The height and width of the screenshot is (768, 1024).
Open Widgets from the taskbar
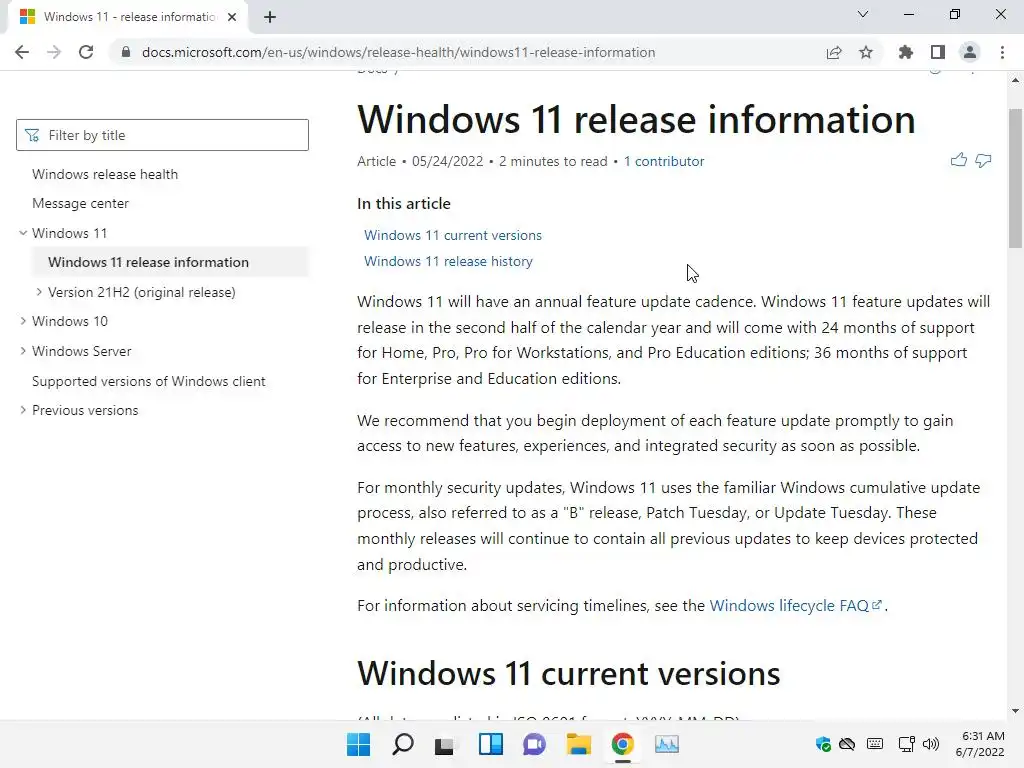[x=490, y=744]
